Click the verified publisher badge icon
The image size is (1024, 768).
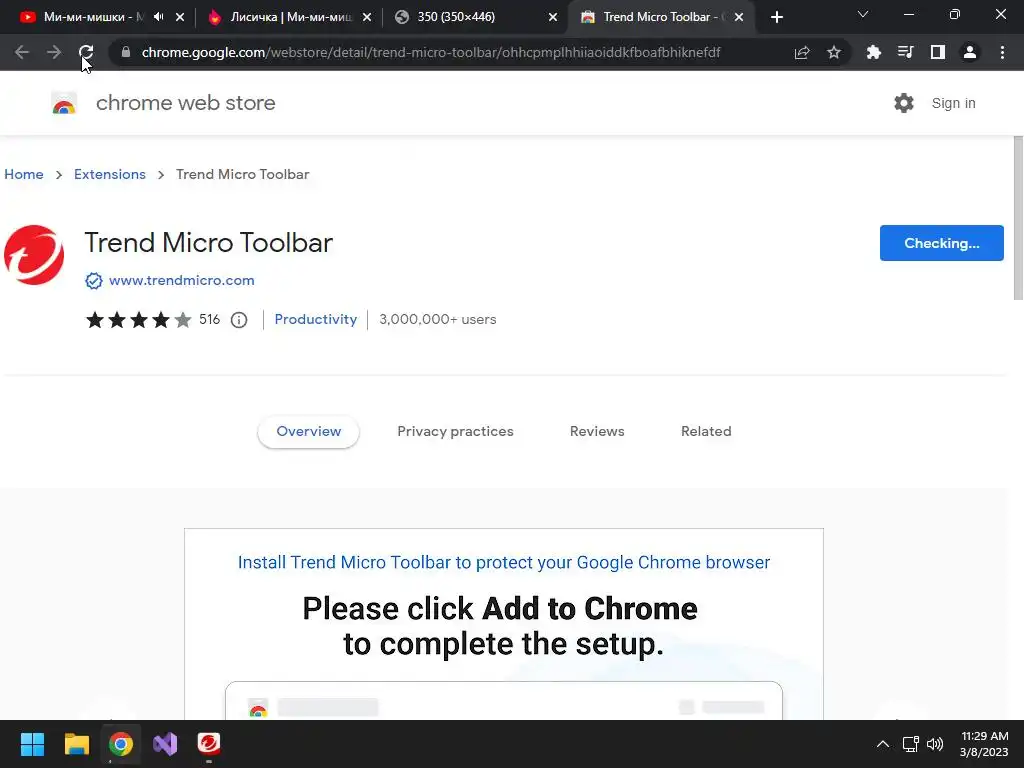(94, 281)
